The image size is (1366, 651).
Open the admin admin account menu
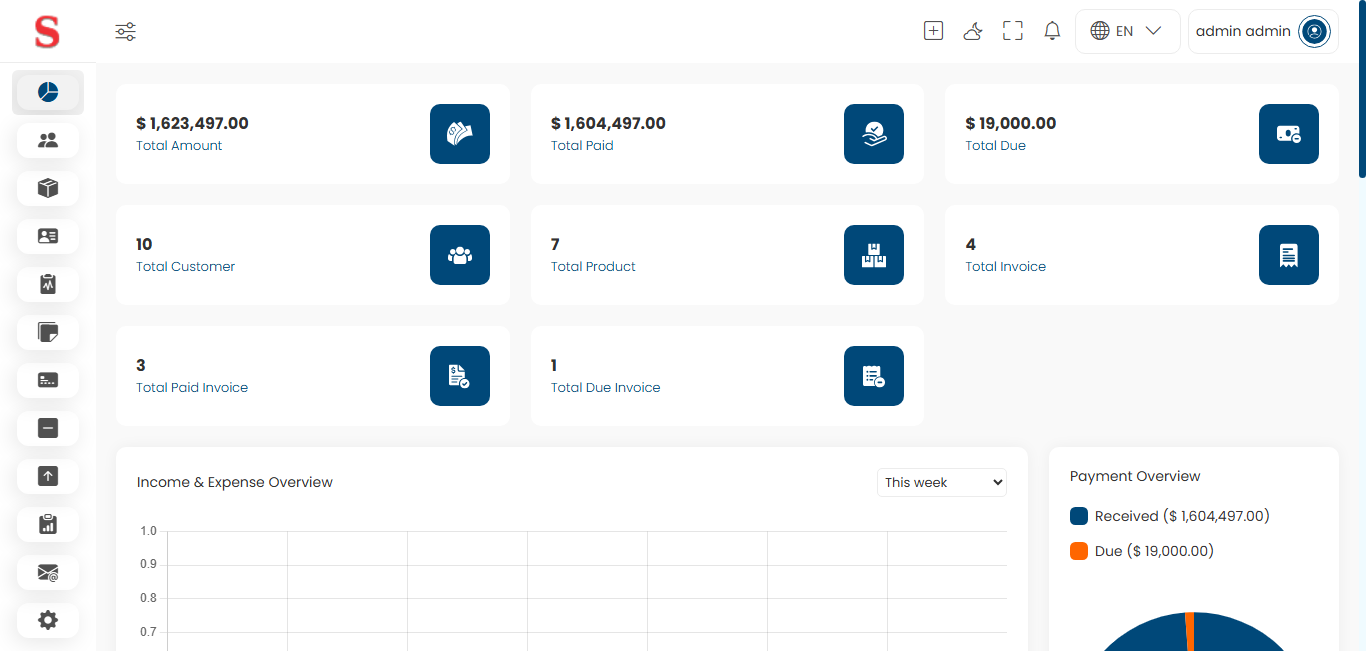coord(1262,31)
